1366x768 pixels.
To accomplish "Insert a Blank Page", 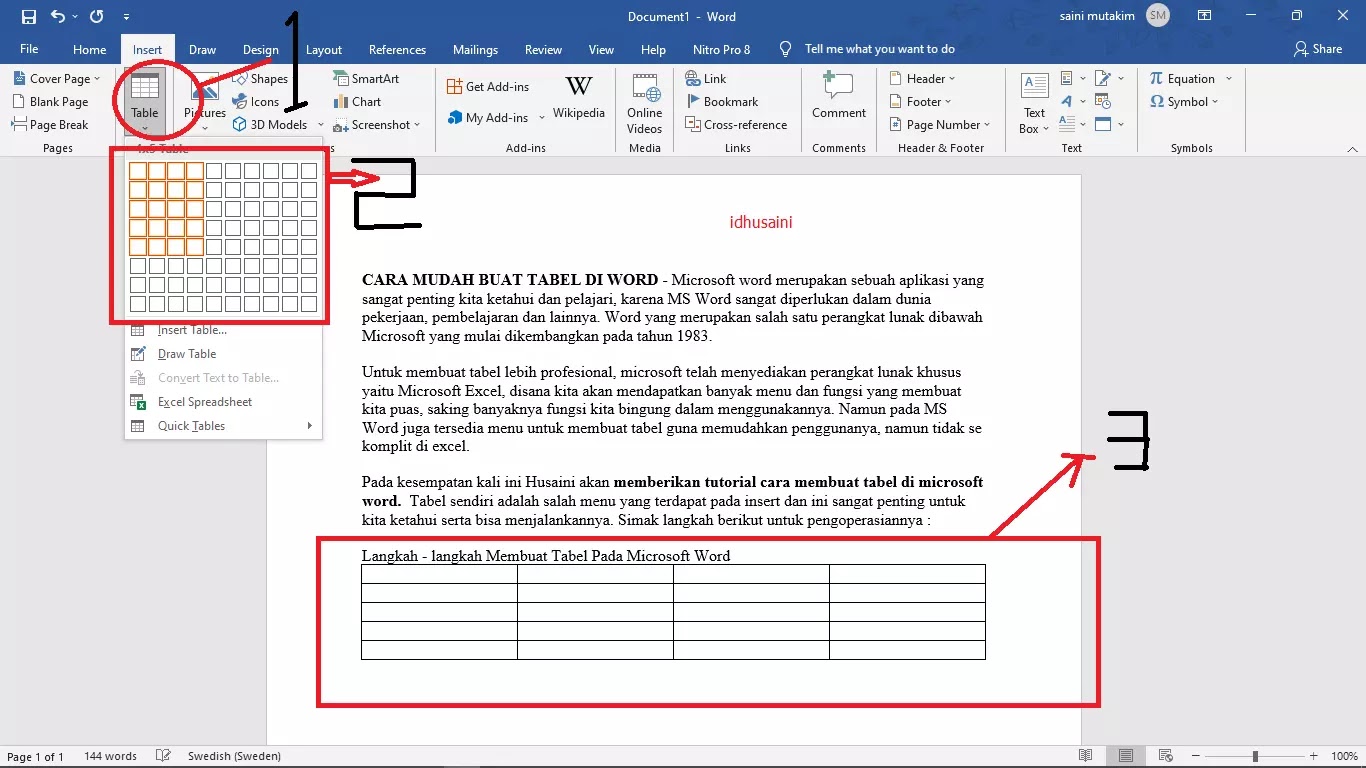I will click(x=50, y=101).
